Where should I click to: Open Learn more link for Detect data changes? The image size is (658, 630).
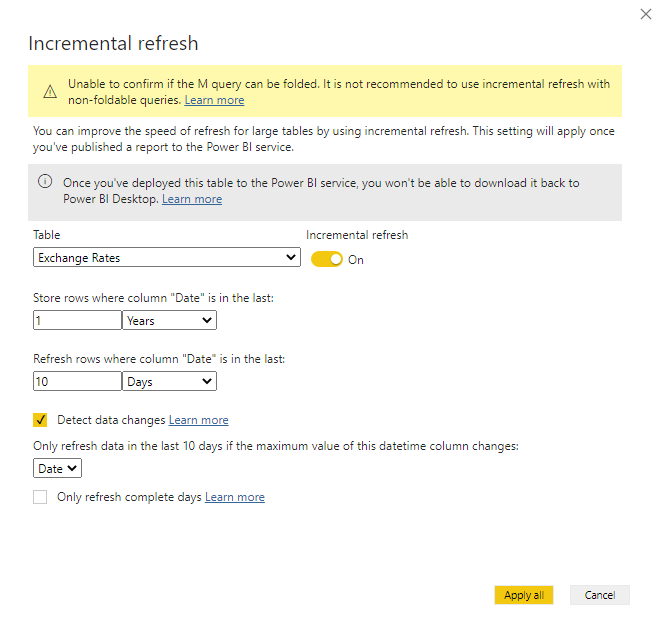tap(198, 420)
